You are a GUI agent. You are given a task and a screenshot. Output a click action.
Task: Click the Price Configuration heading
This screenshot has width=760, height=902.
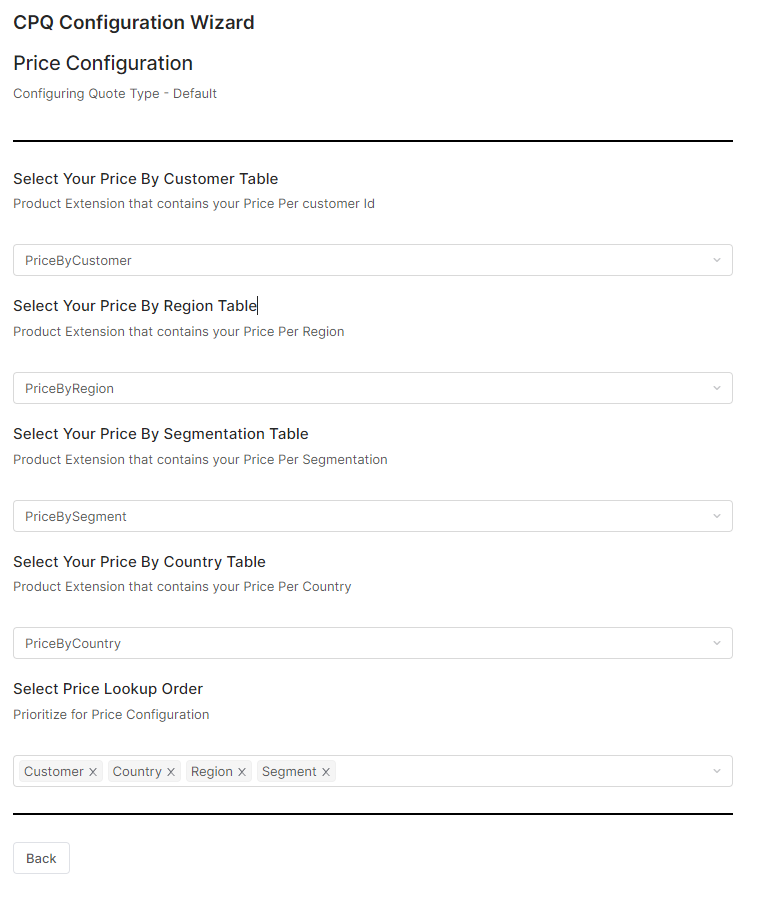click(x=103, y=63)
